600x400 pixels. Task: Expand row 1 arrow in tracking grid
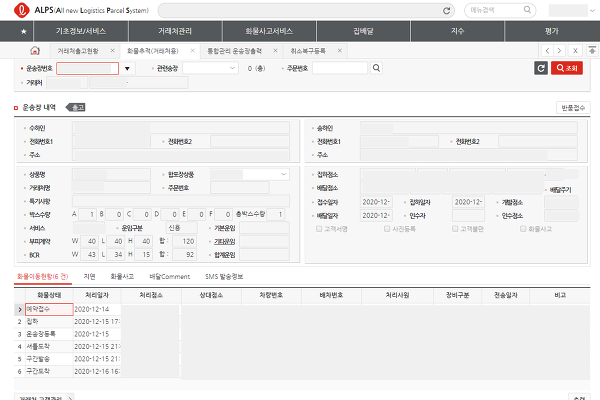point(20,309)
